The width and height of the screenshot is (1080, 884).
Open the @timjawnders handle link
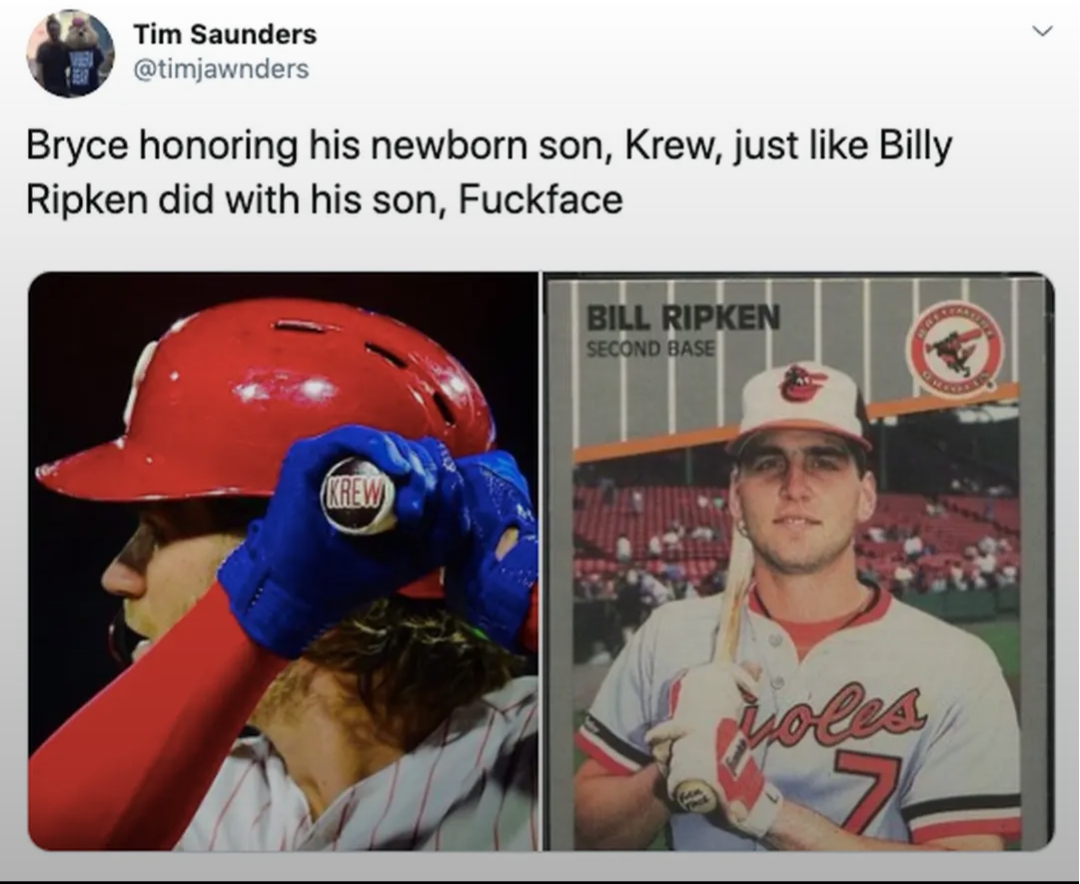tap(220, 68)
